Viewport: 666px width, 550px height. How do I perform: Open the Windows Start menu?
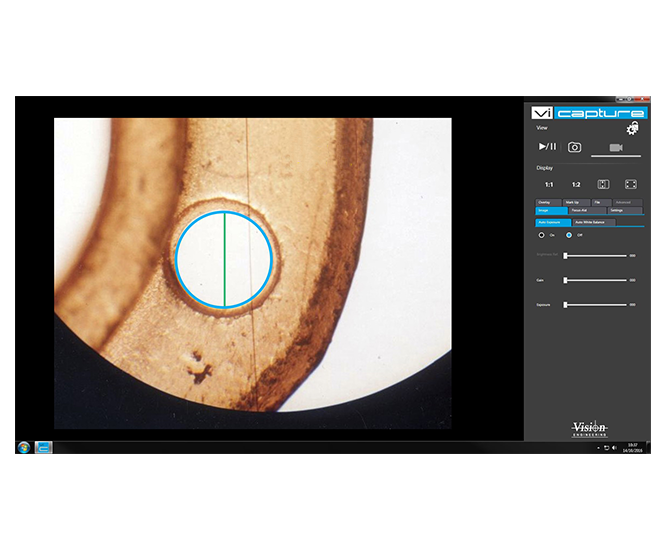(23, 447)
